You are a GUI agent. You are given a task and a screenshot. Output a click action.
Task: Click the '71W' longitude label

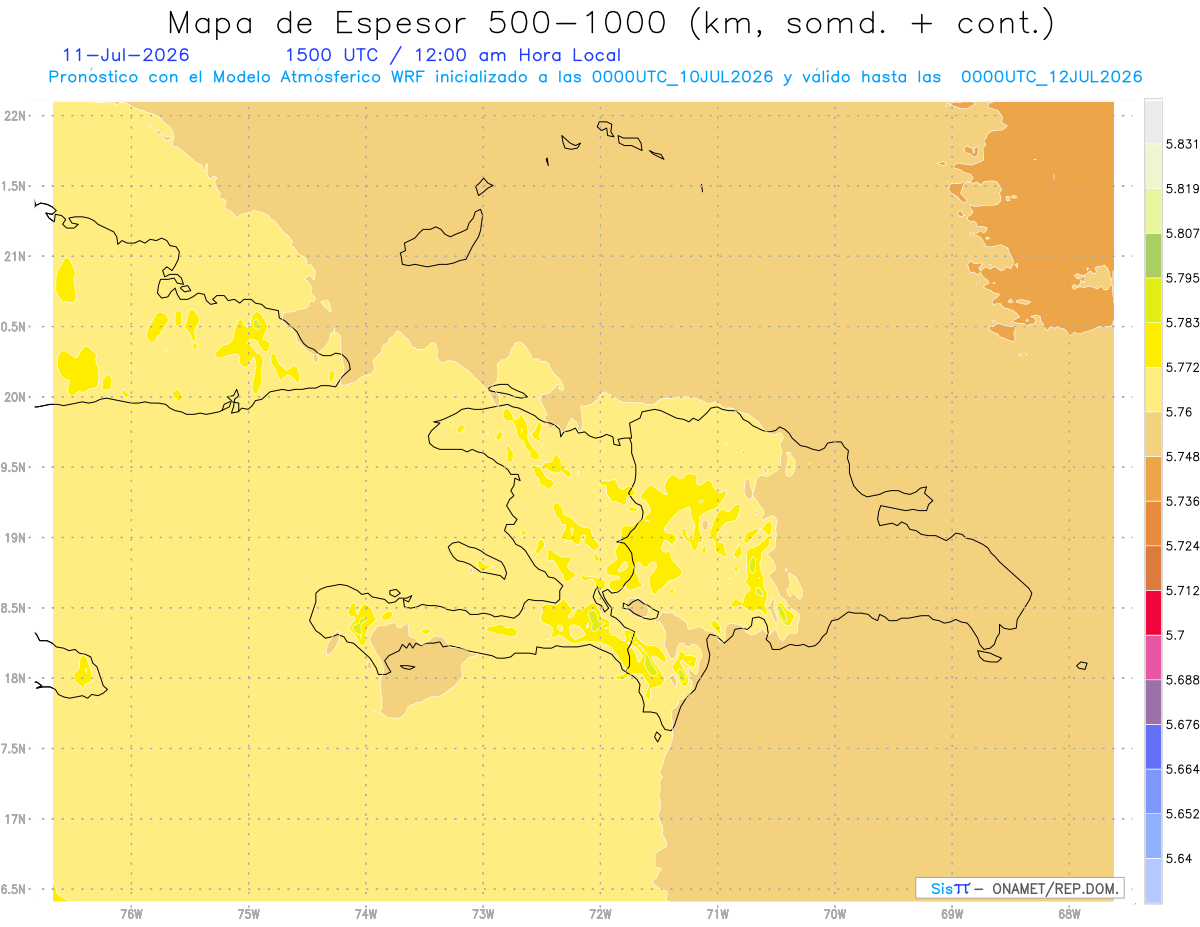point(717,912)
